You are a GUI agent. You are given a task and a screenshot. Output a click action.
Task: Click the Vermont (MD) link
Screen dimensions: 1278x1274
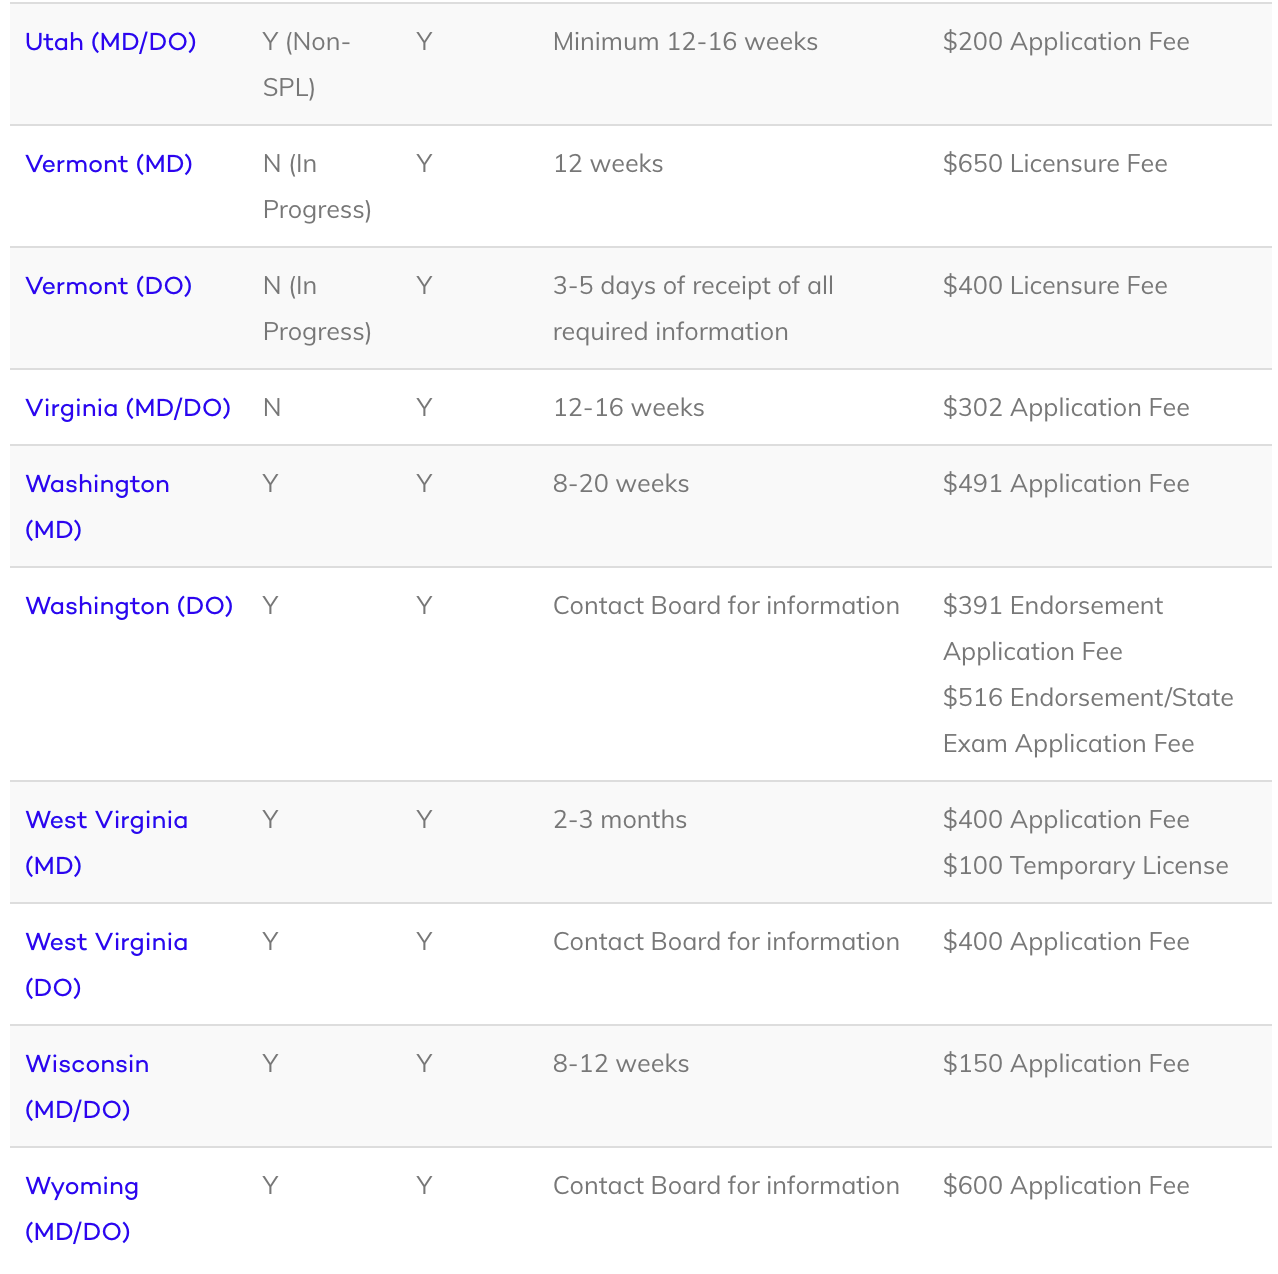point(108,164)
